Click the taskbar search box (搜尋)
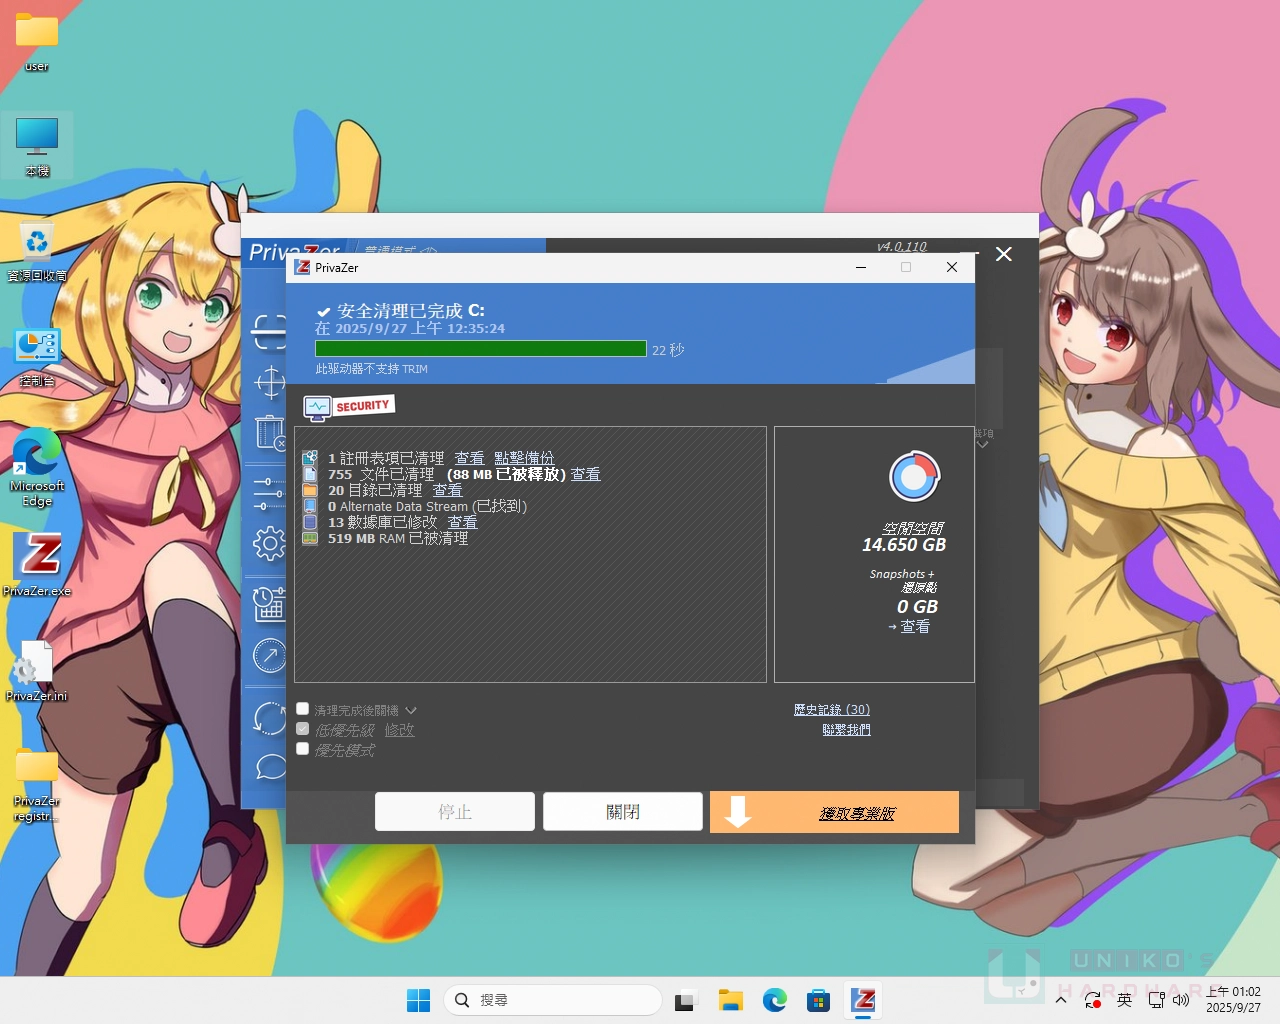The width and height of the screenshot is (1280, 1024). click(553, 1000)
